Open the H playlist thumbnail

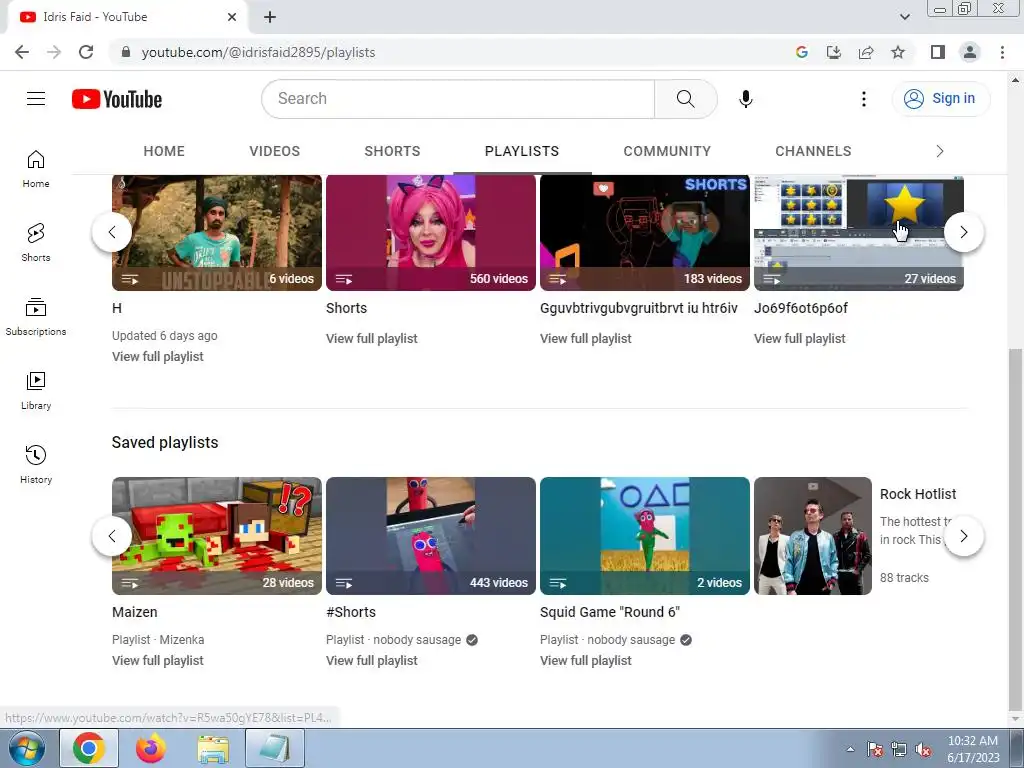pyautogui.click(x=217, y=232)
